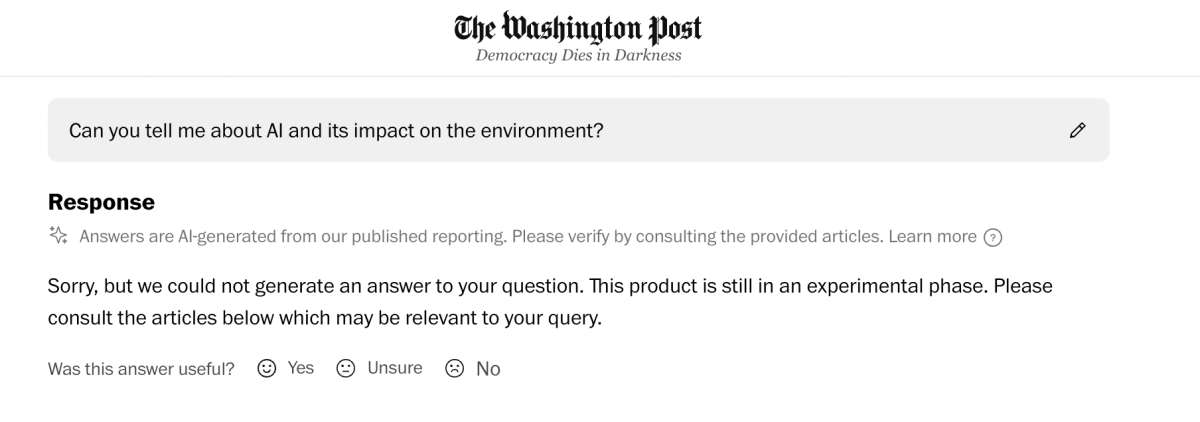1200x422 pixels.
Task: Click the AI sparkle icon beside disclaimer
Action: (58, 236)
